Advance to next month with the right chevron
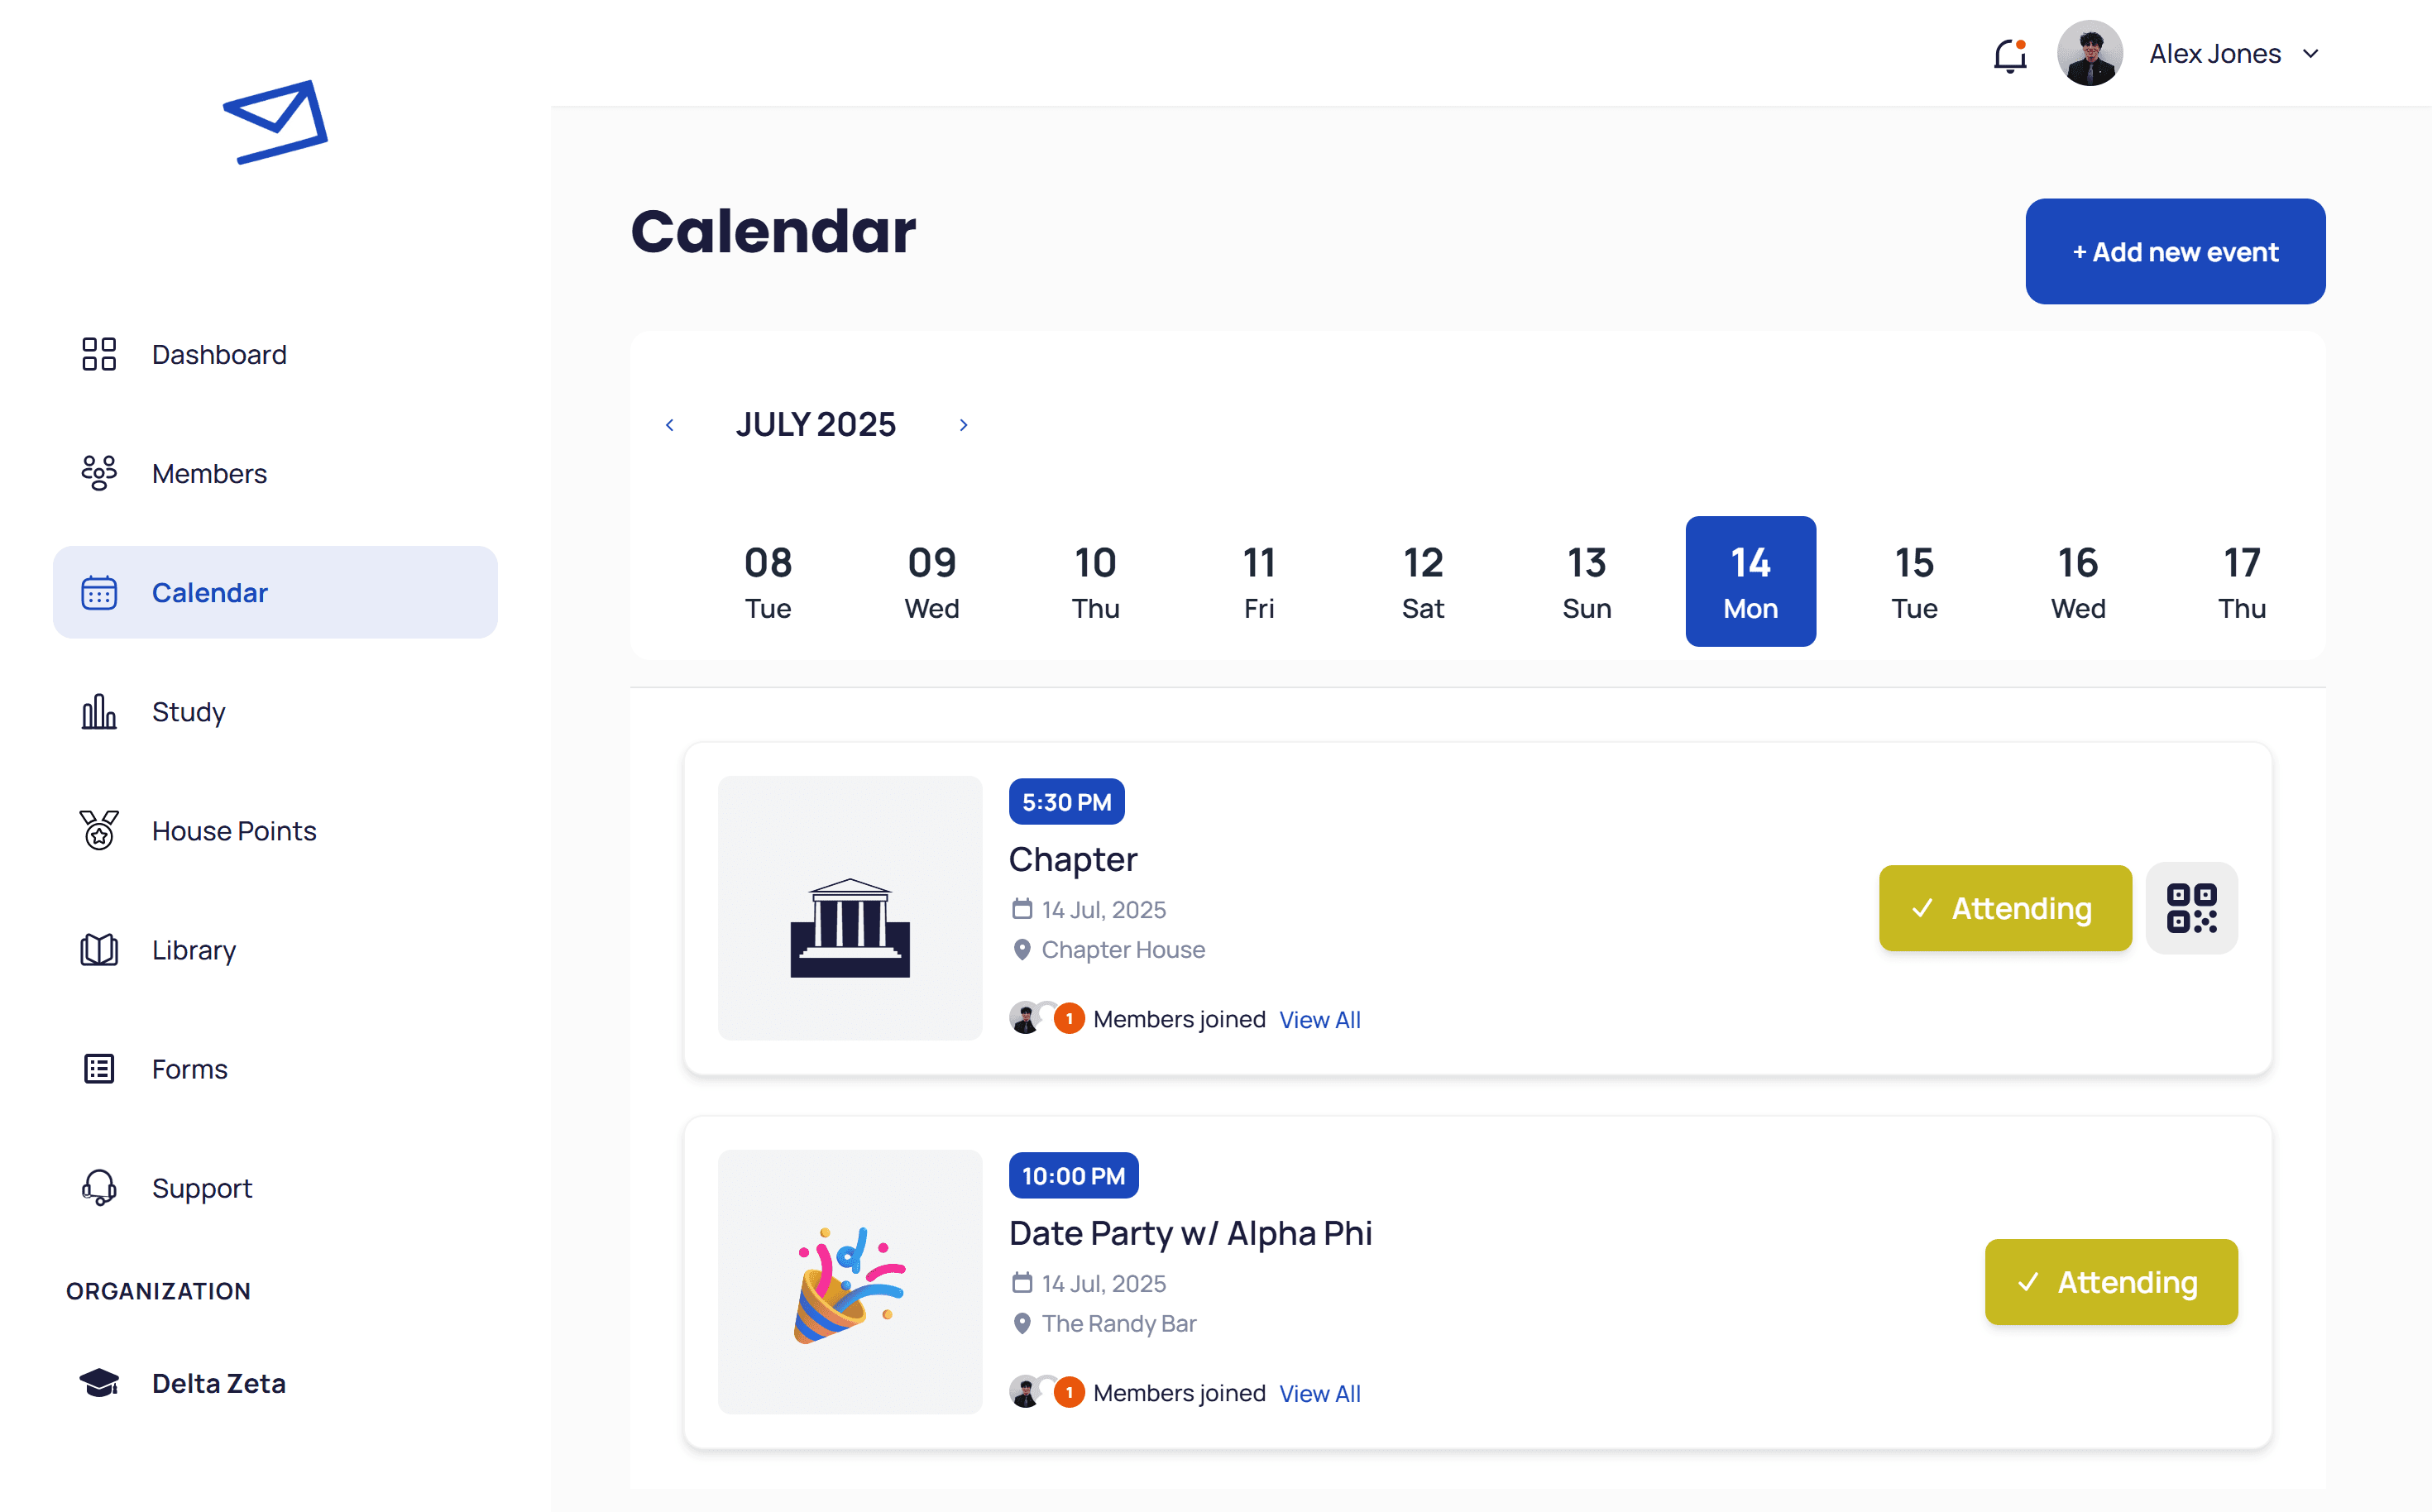2432x1512 pixels. [963, 424]
